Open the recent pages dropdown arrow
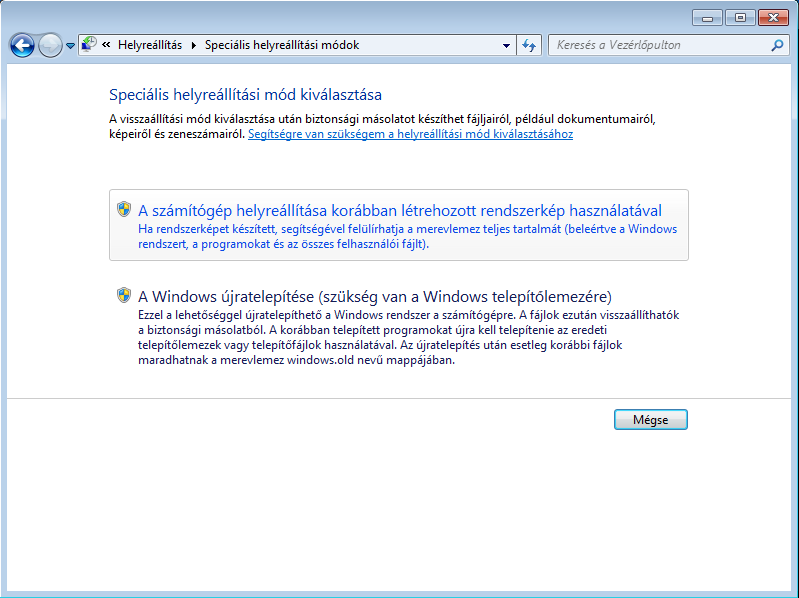Image resolution: width=799 pixels, height=598 pixels. point(70,46)
